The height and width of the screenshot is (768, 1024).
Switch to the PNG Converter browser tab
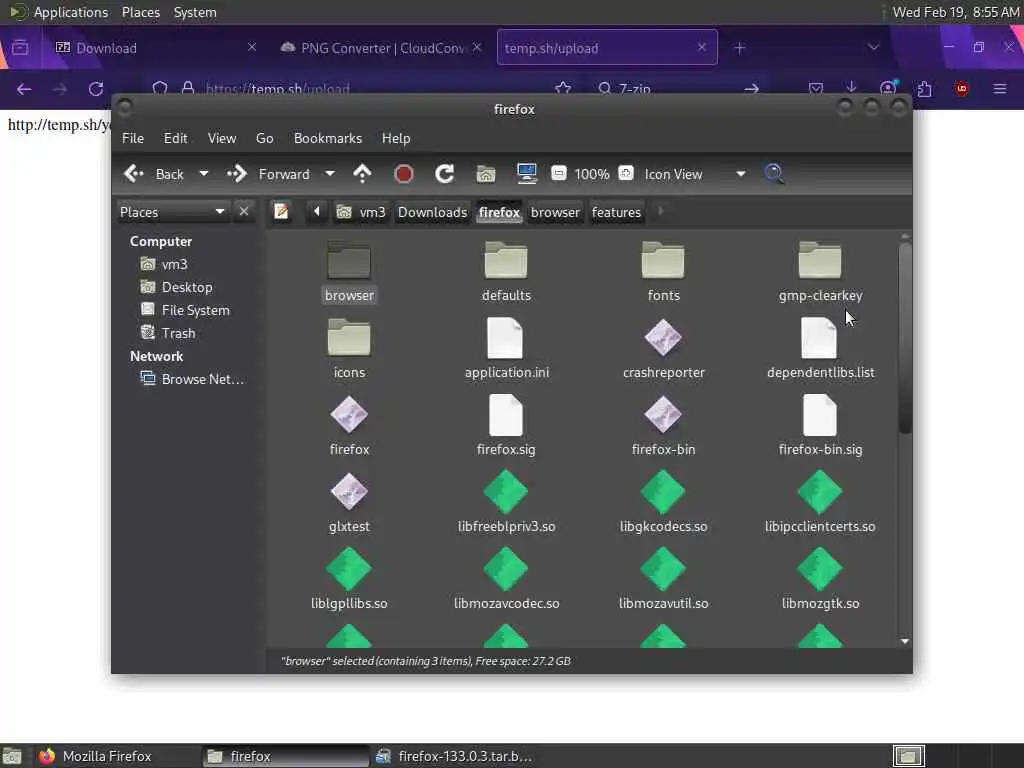pyautogui.click(x=382, y=48)
